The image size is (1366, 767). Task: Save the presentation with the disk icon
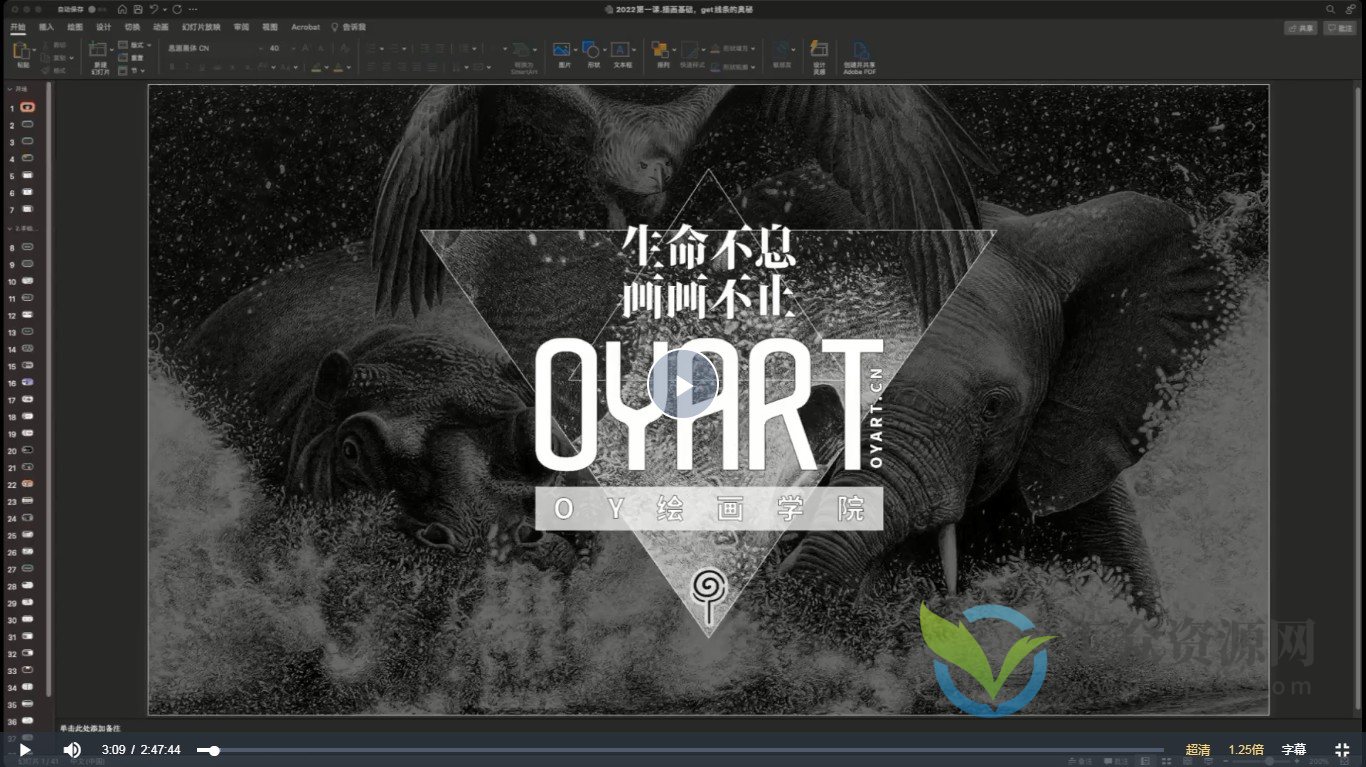click(137, 9)
